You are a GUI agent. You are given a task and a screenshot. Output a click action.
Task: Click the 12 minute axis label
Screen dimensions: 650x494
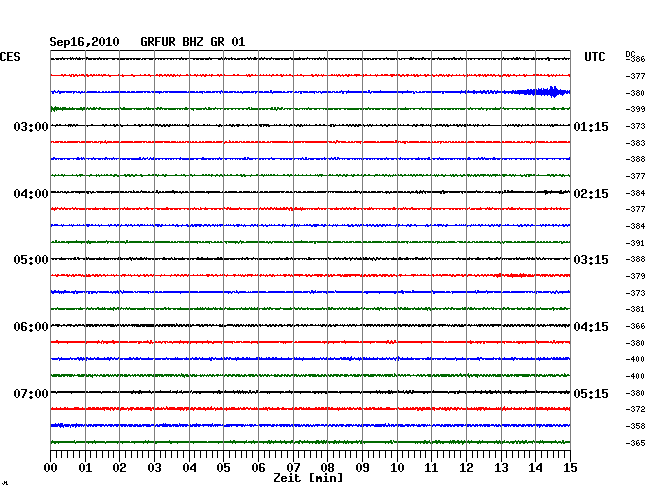point(466,468)
